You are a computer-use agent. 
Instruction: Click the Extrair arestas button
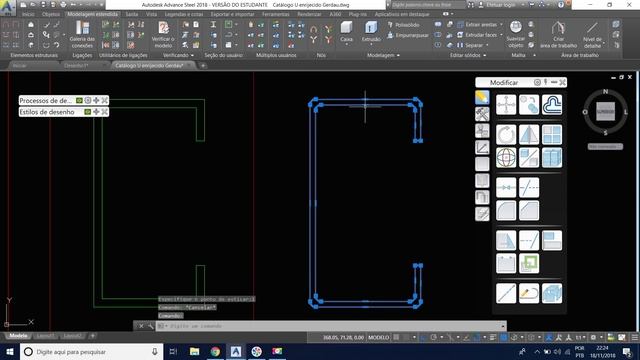point(477,24)
